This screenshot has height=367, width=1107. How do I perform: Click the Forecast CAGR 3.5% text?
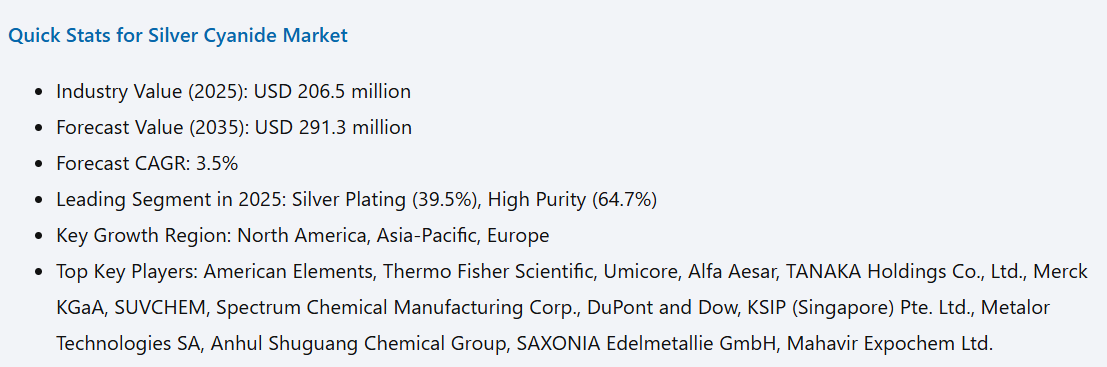pyautogui.click(x=148, y=164)
